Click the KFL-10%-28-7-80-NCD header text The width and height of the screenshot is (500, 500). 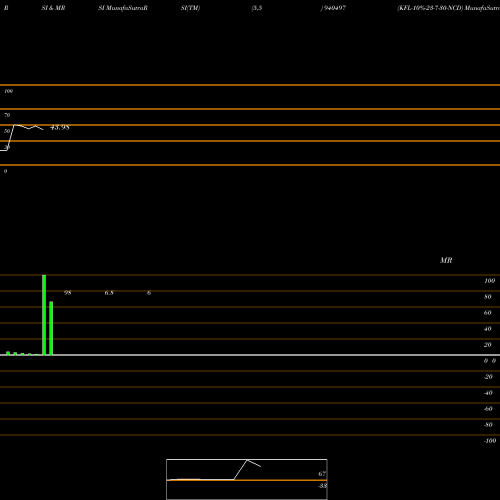430,8
